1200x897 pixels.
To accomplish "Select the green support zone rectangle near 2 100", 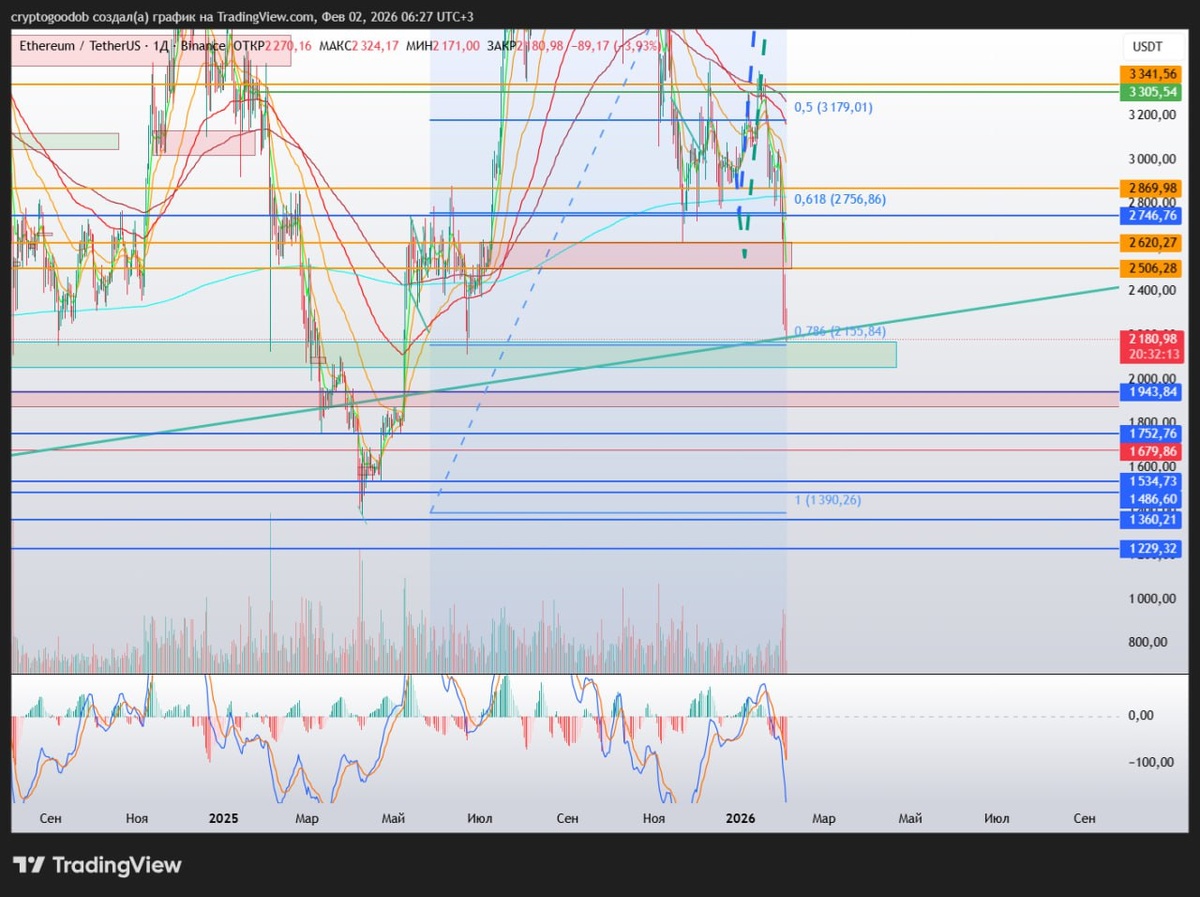I will pyautogui.click(x=453, y=354).
